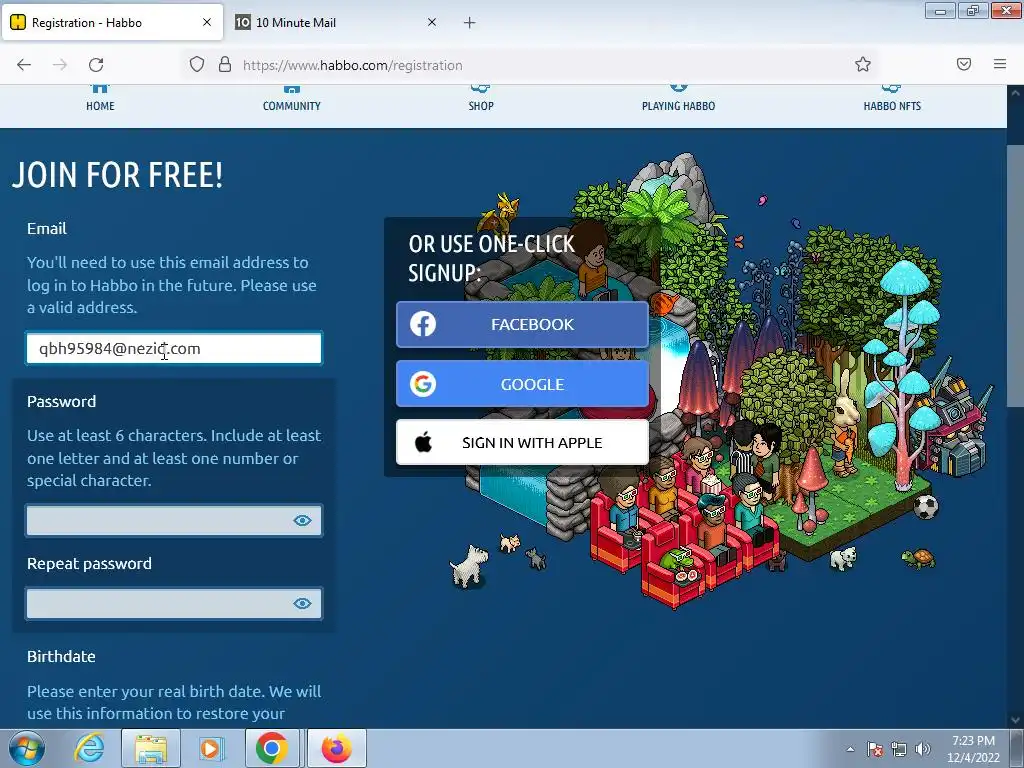Click the OR USE ONE-CLICK SIGNUP heading
This screenshot has height=768, width=1024.
pos(491,258)
